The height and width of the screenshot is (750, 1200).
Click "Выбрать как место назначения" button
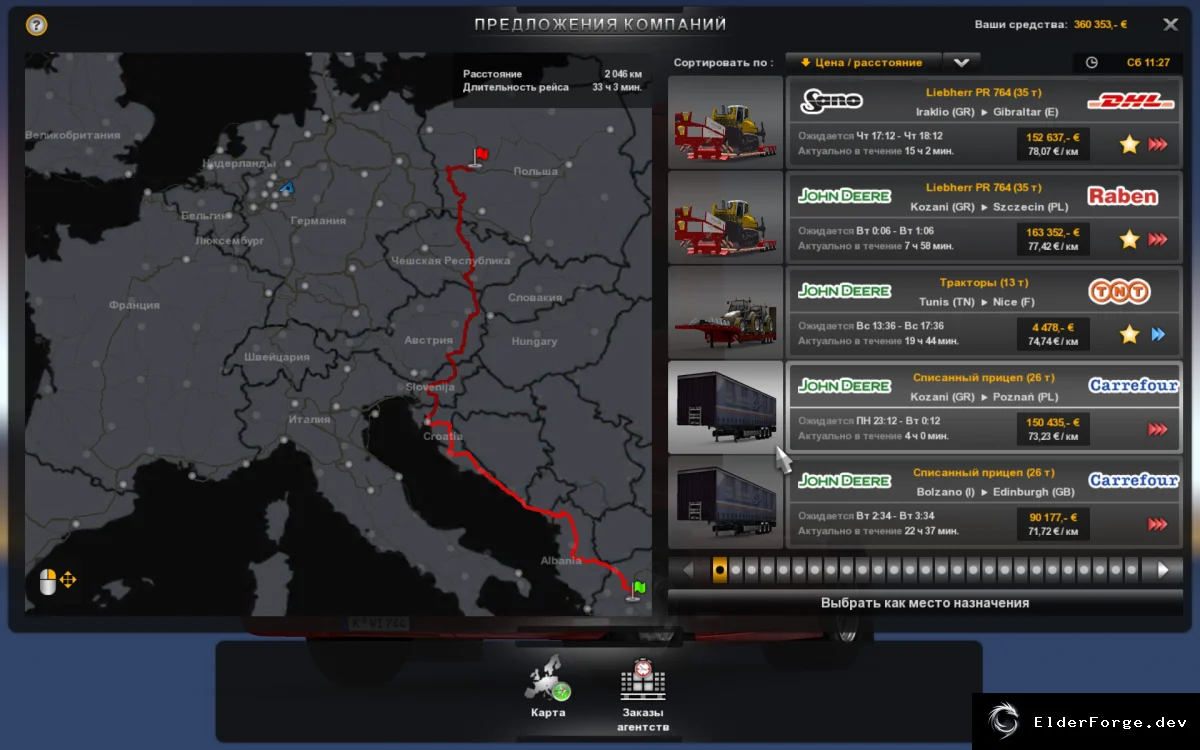click(925, 603)
